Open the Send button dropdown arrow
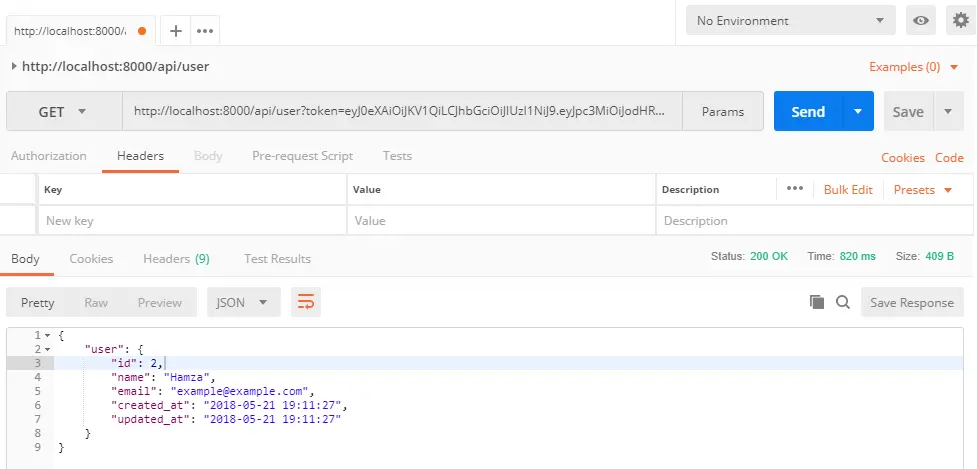 click(858, 112)
